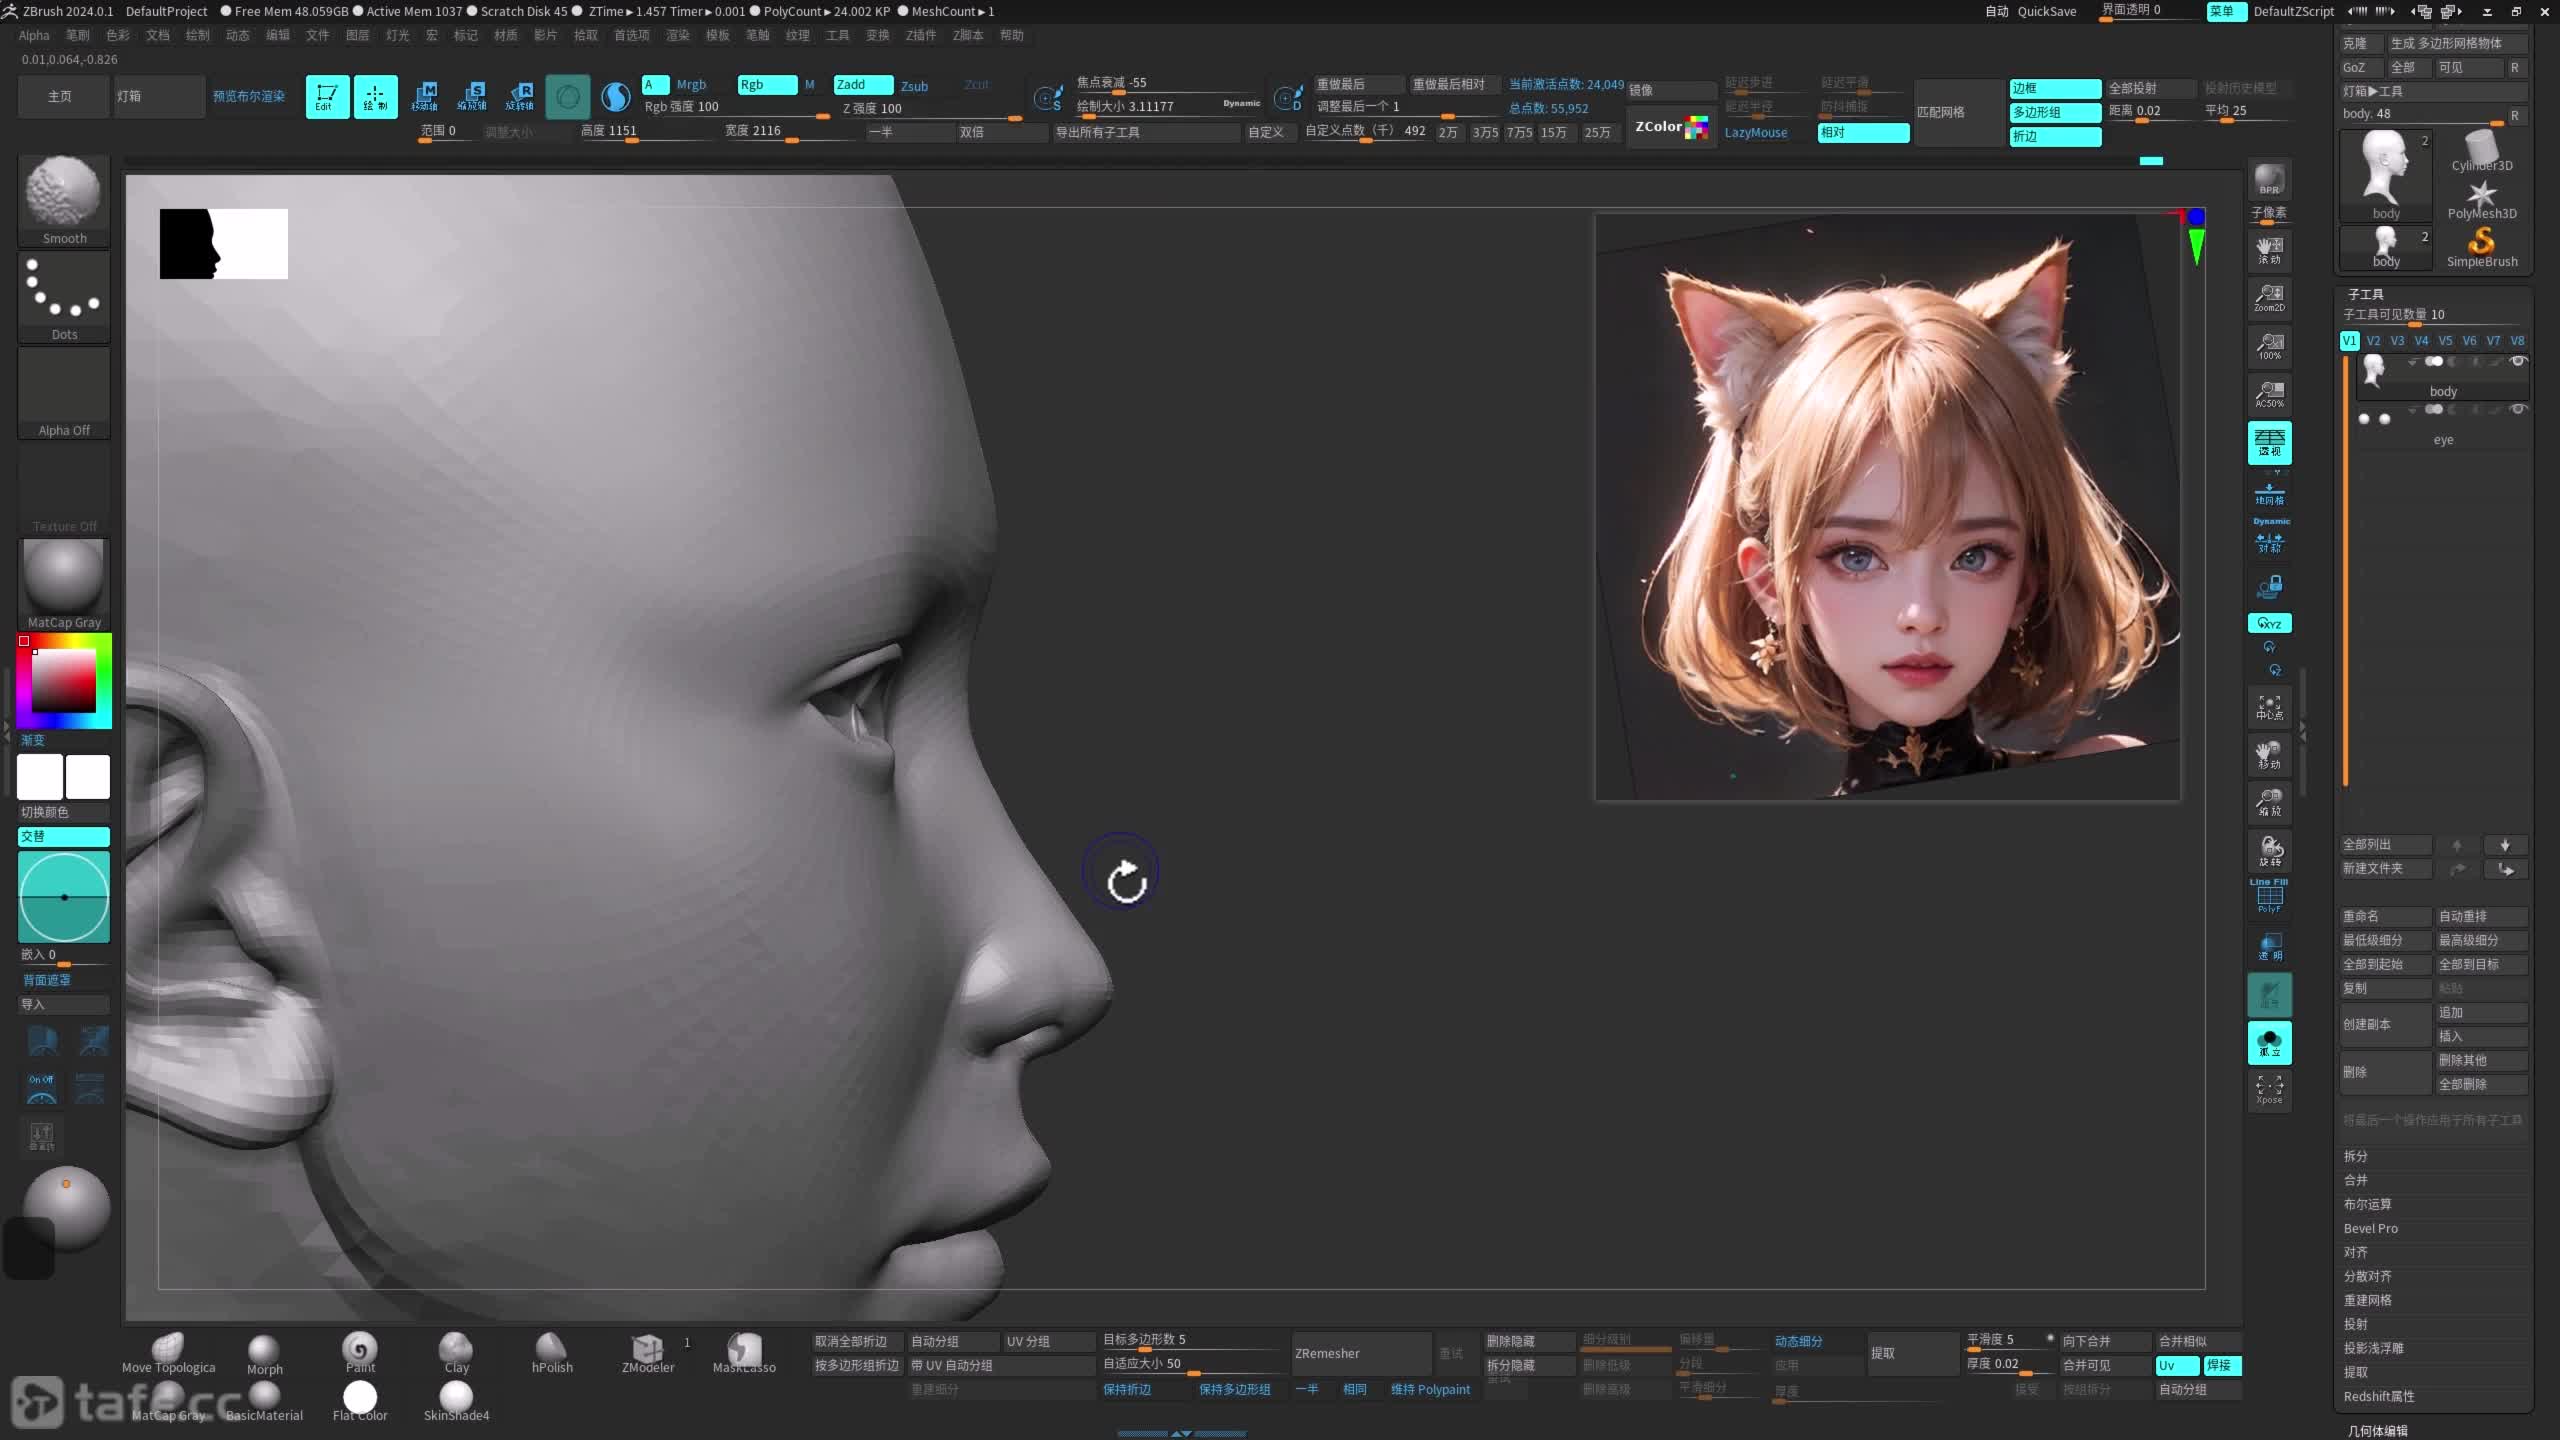Toggle Rgb paint mode

(x=767, y=85)
